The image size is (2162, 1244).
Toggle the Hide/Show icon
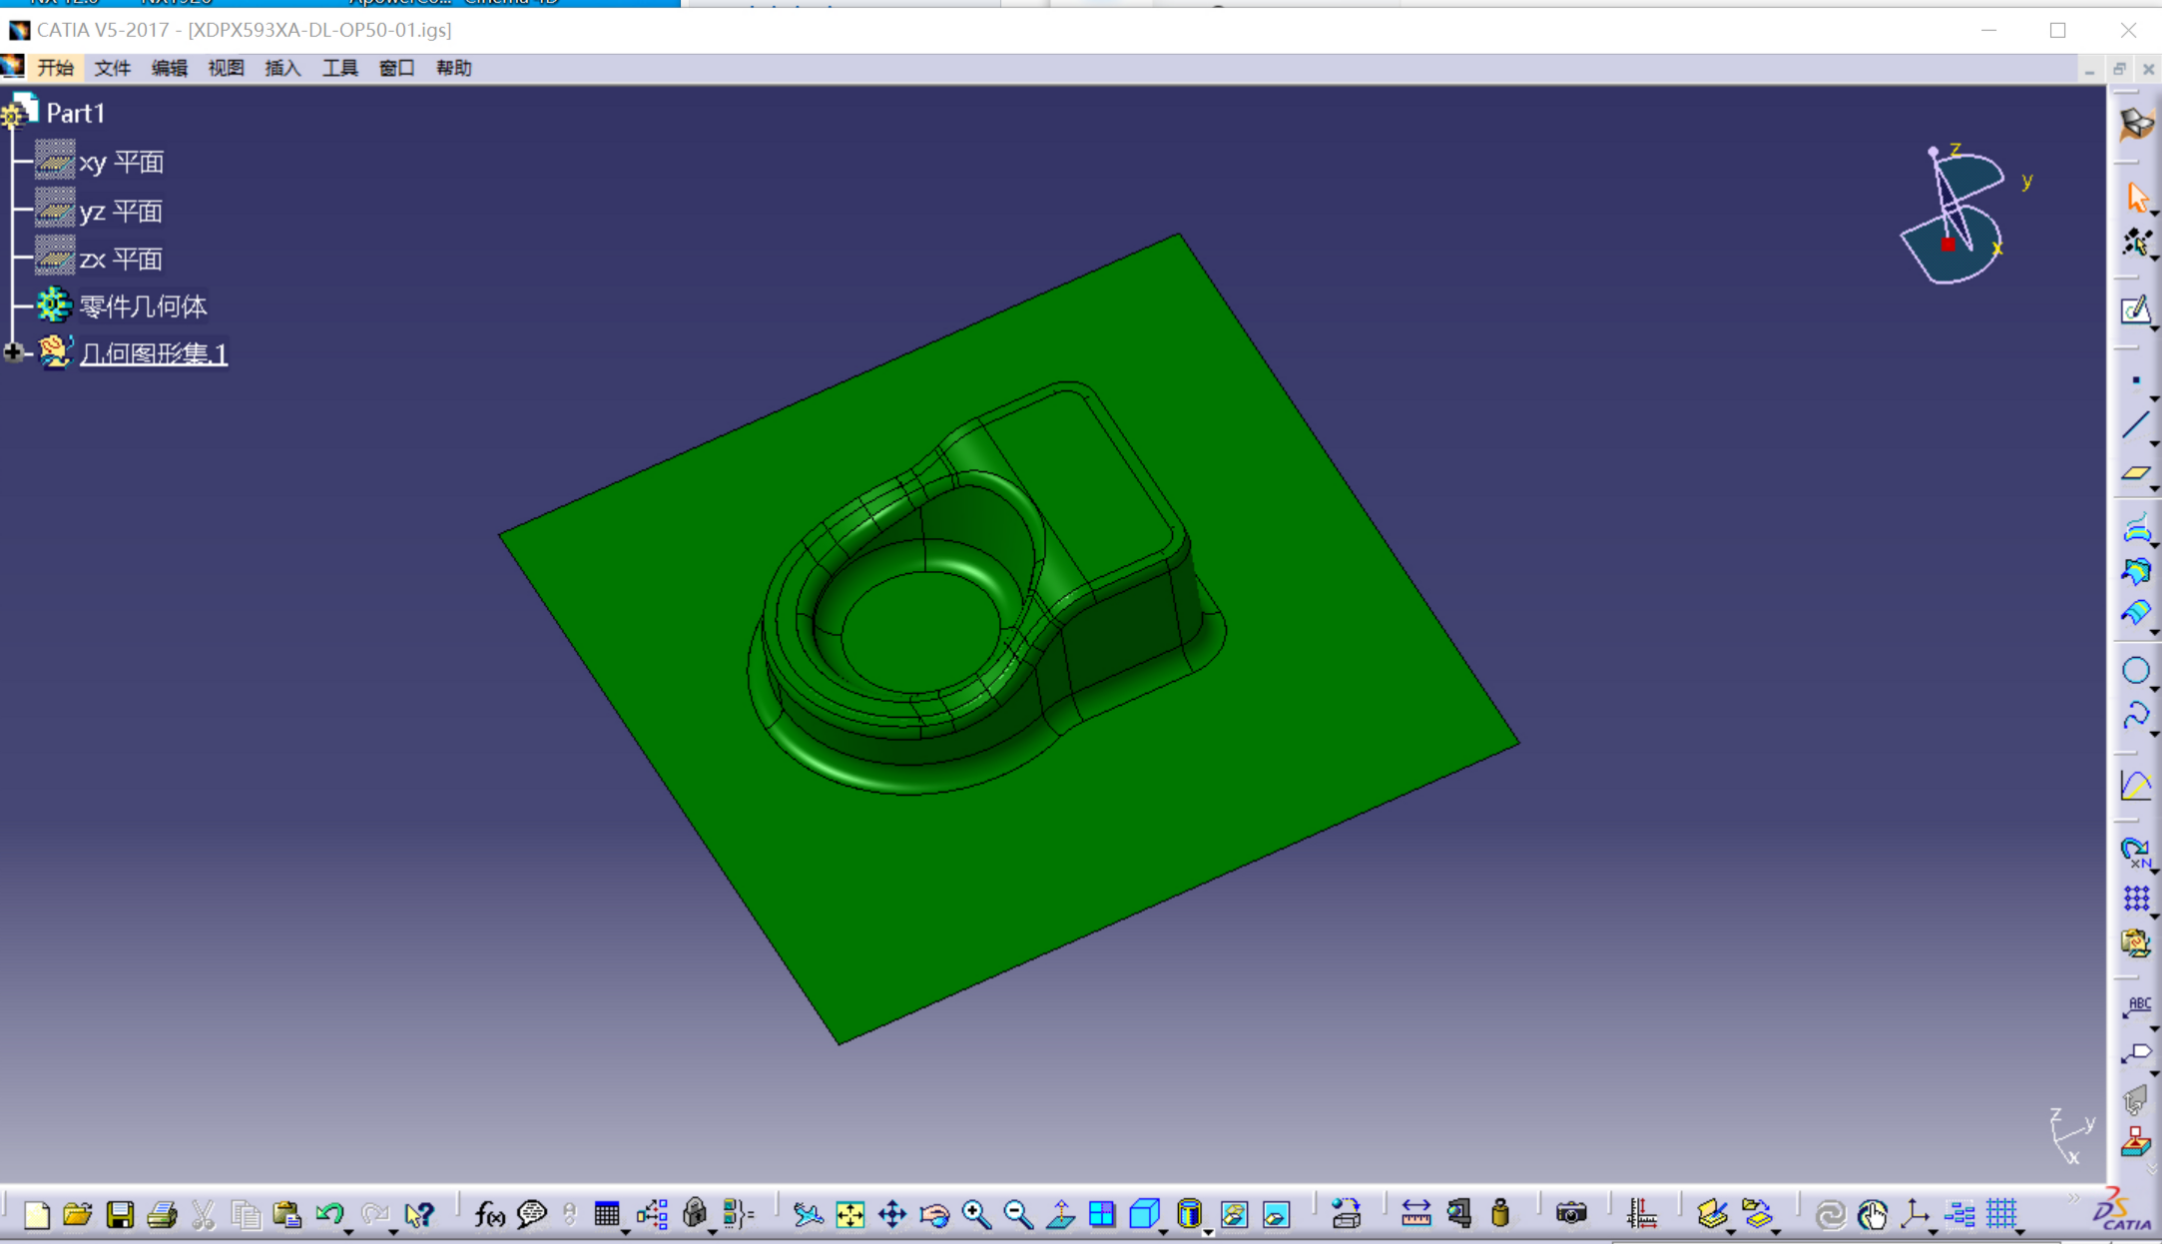coord(1234,1215)
